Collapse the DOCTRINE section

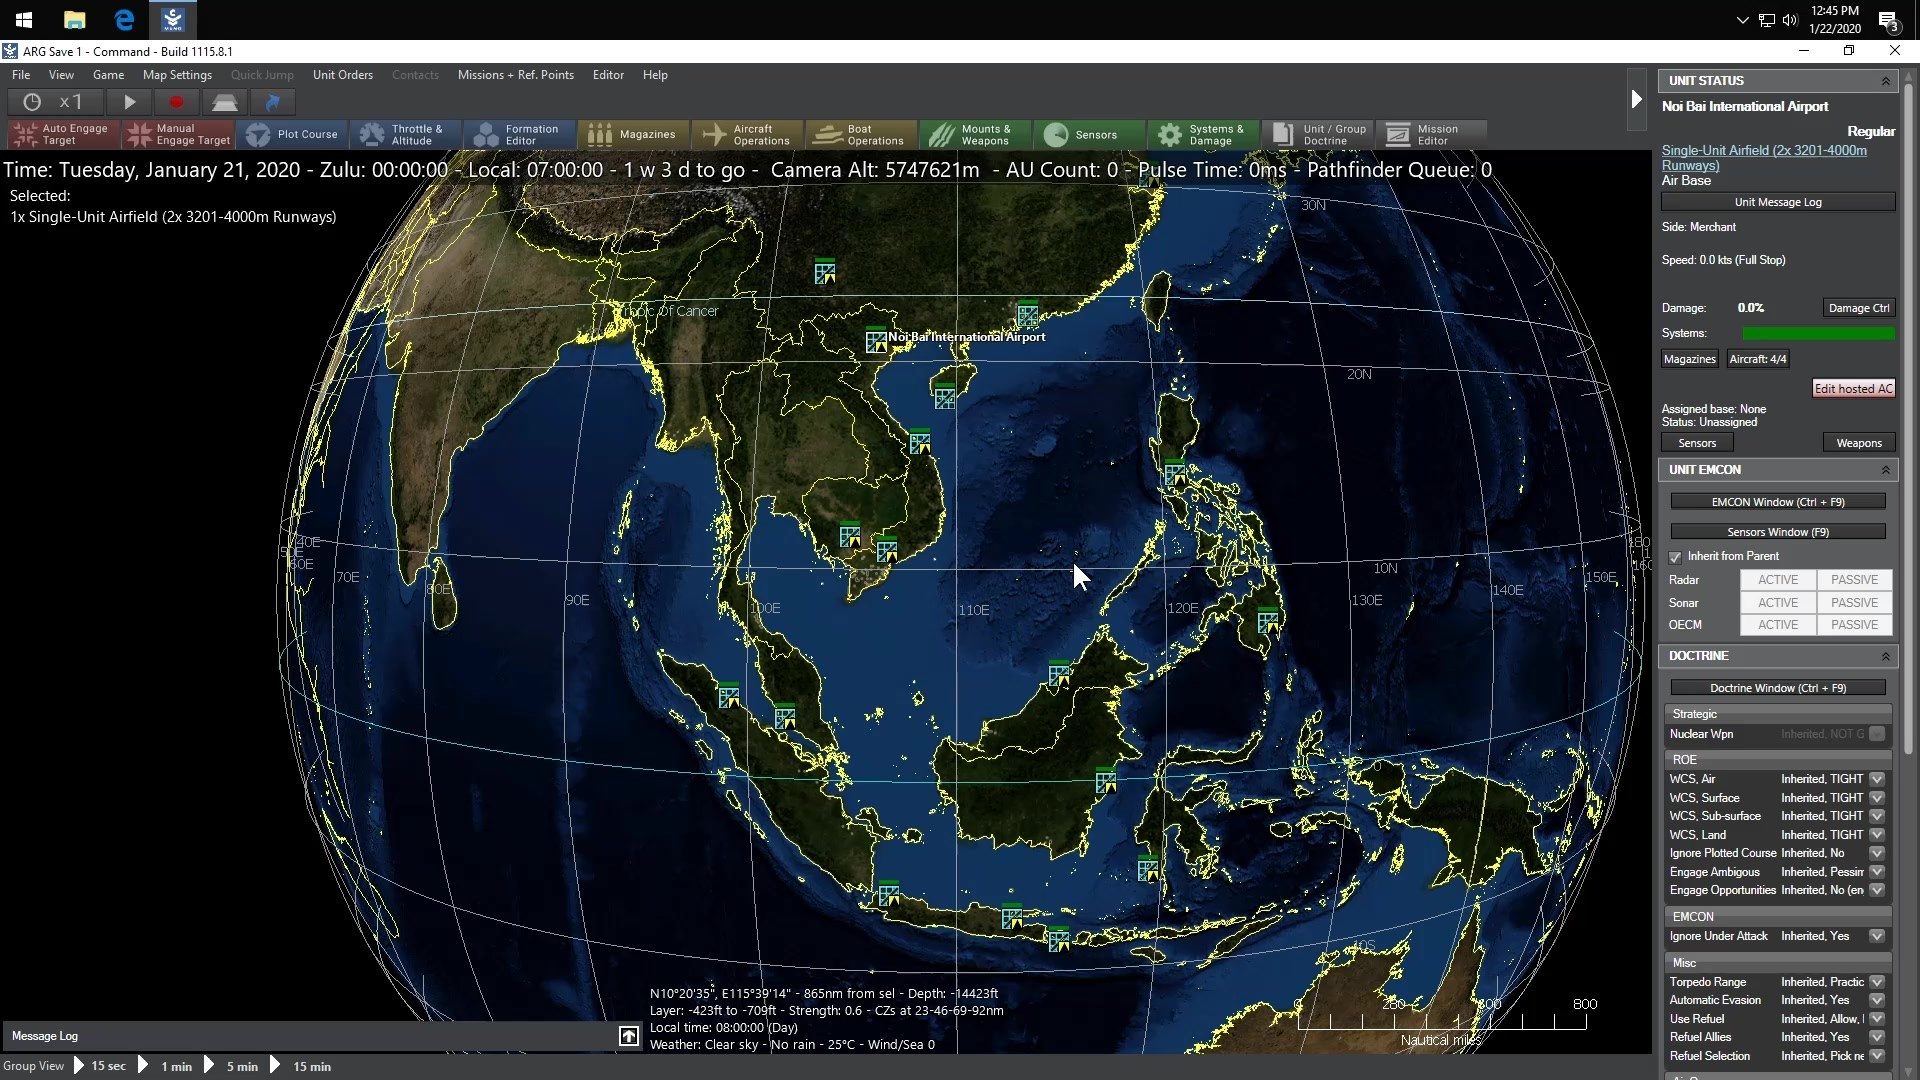pos(1886,656)
